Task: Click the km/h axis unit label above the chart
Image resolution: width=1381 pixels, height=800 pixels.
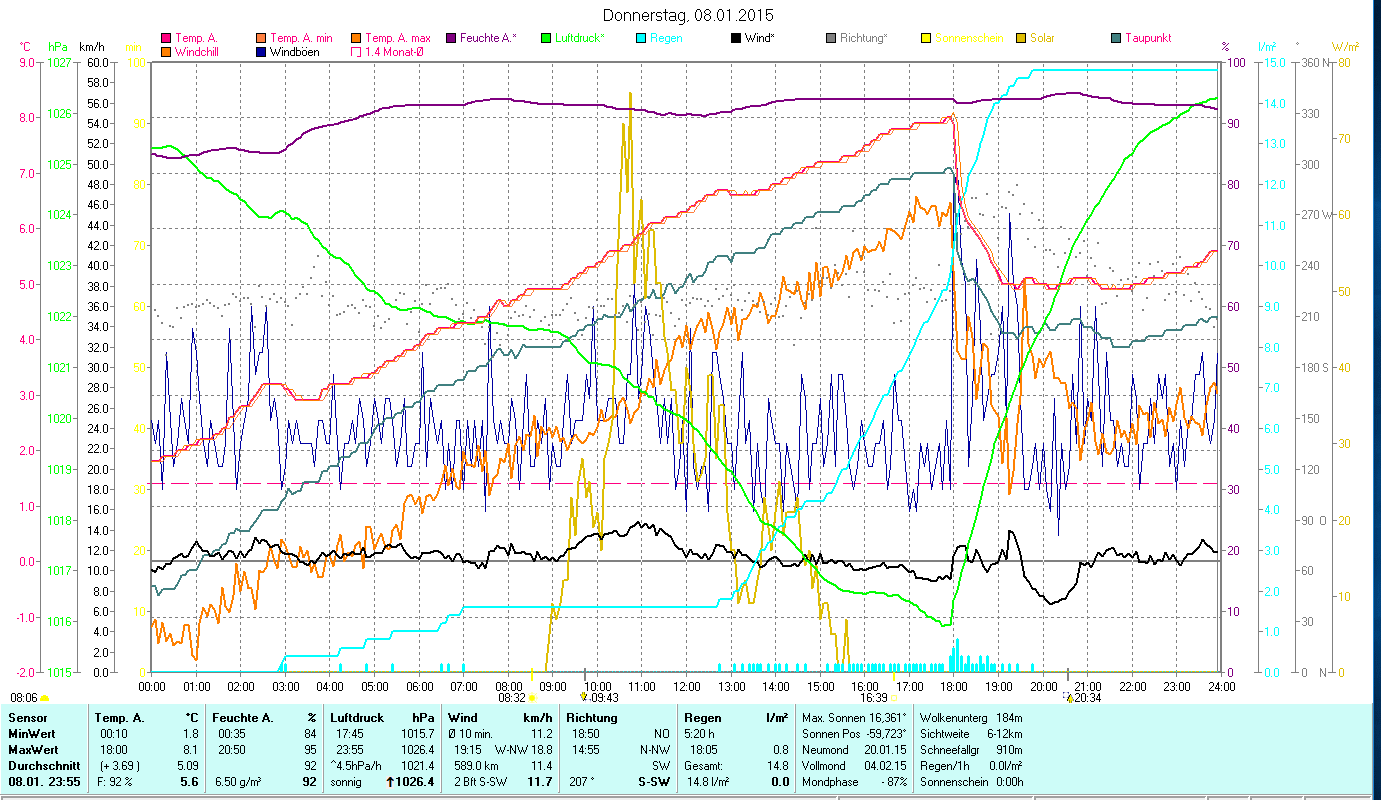Action: [x=91, y=46]
